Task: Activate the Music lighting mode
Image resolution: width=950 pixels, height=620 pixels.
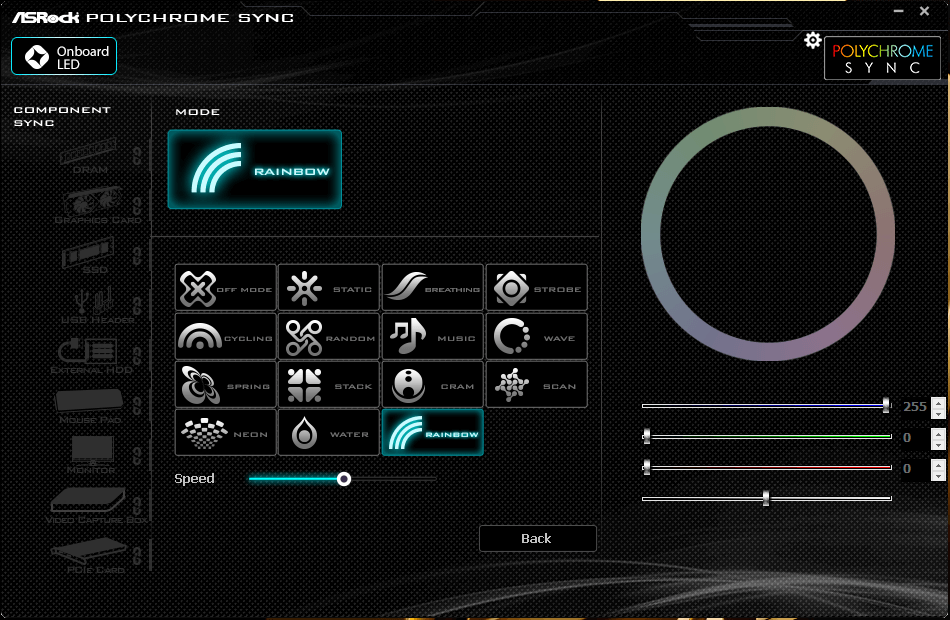Action: 433,336
